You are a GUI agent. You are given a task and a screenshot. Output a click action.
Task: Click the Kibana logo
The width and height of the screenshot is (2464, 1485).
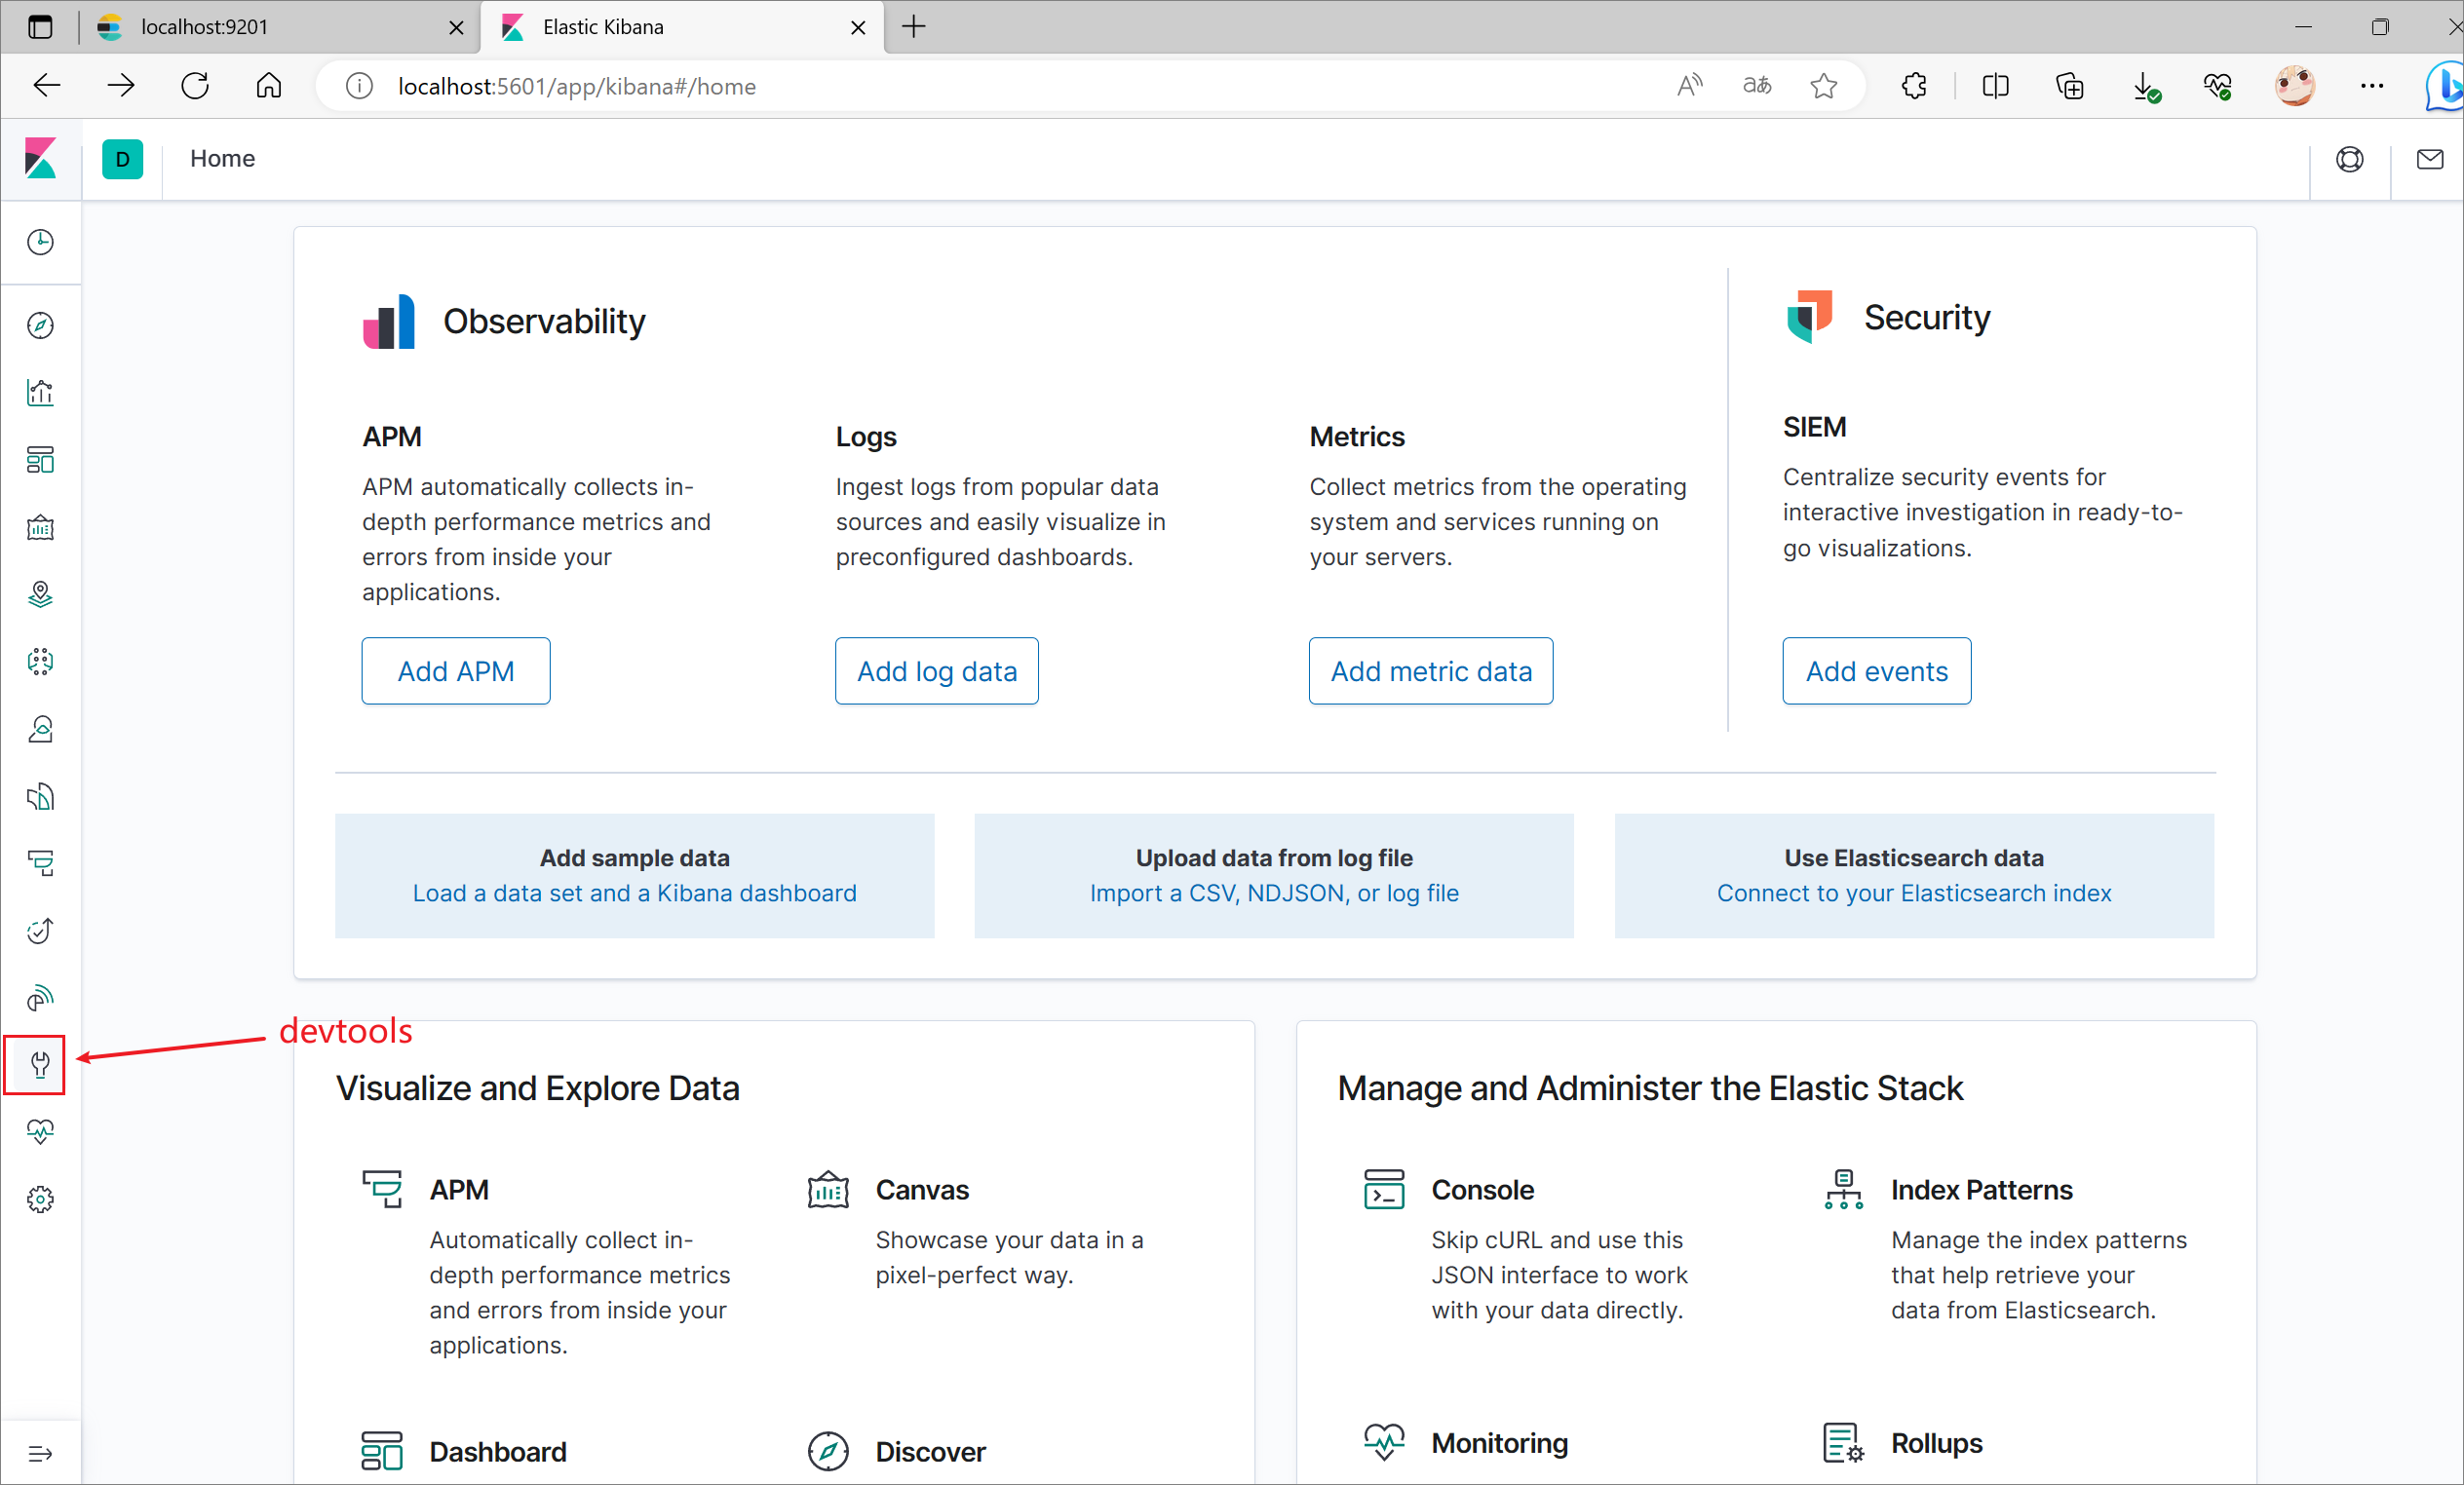(x=40, y=159)
